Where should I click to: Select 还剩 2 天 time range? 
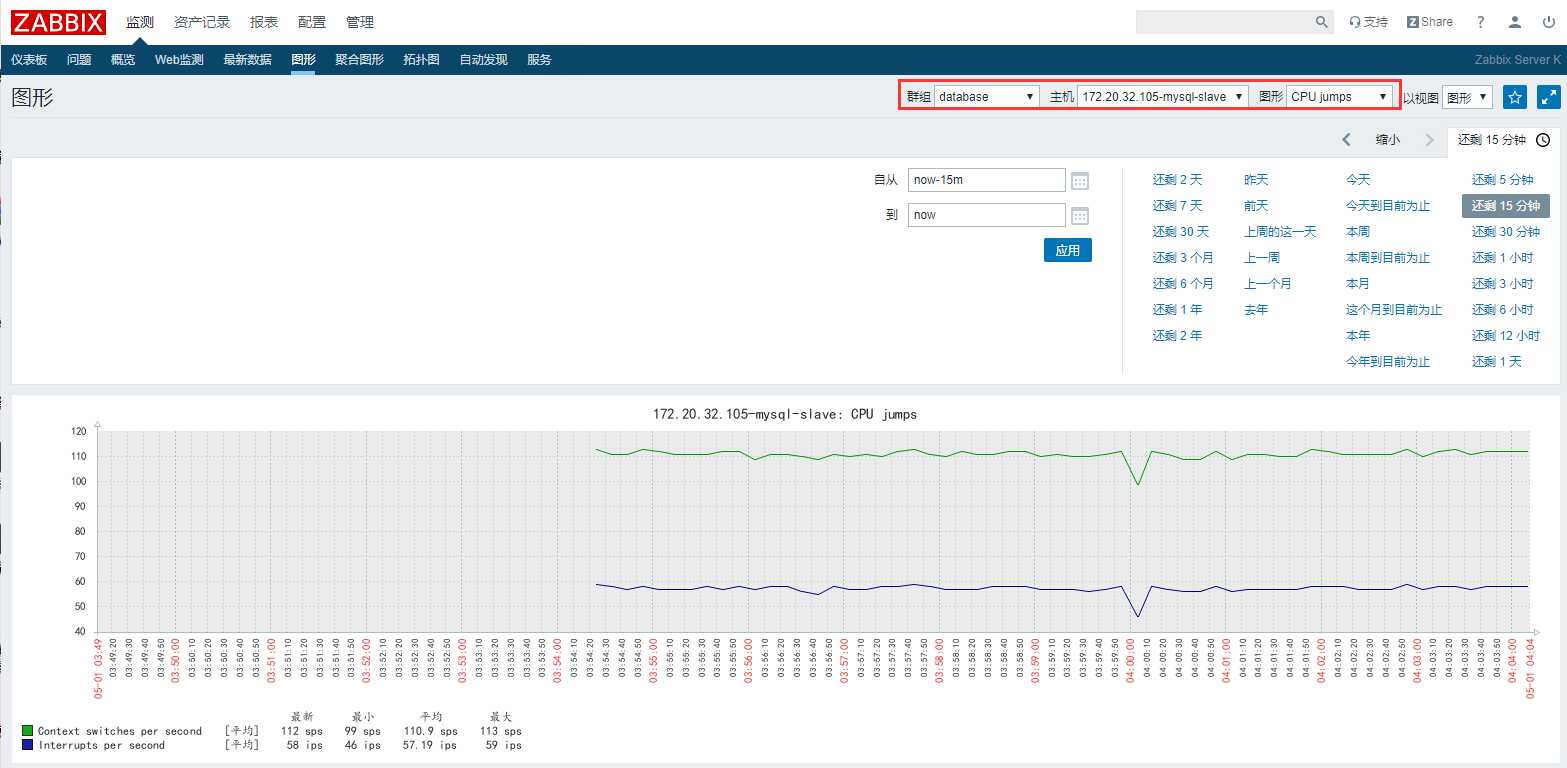coord(1177,180)
